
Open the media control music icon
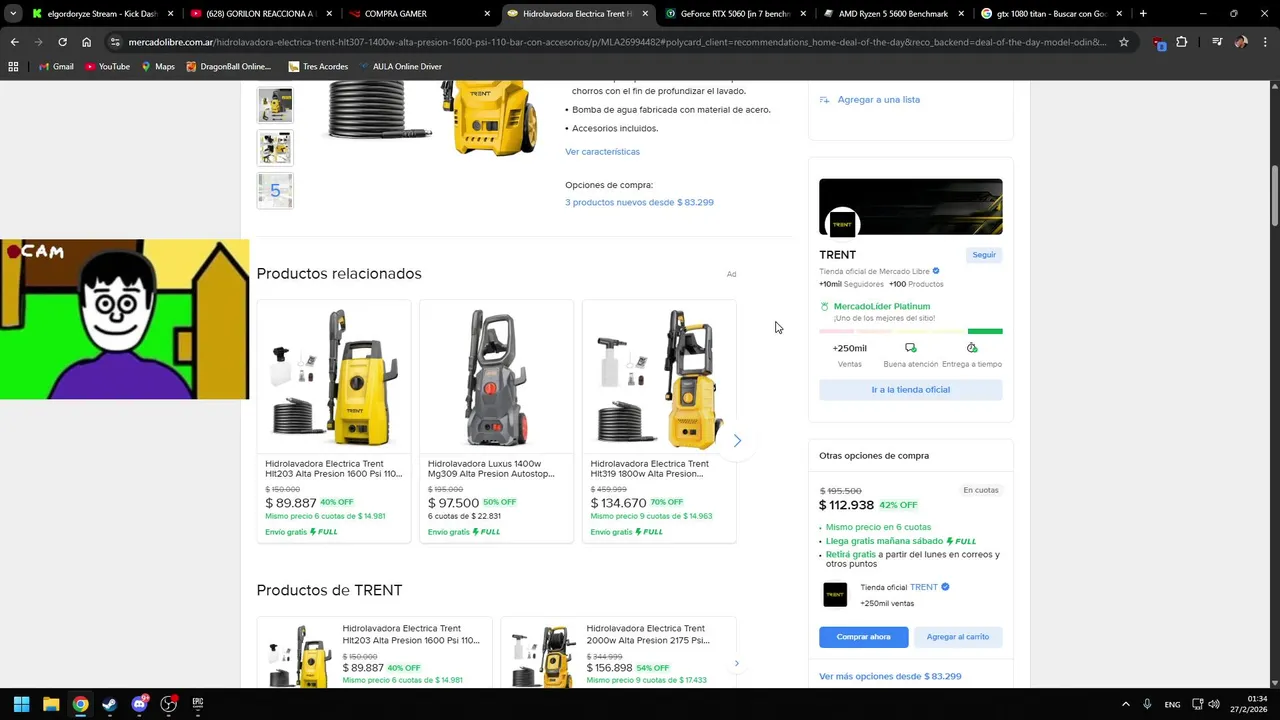[1217, 42]
